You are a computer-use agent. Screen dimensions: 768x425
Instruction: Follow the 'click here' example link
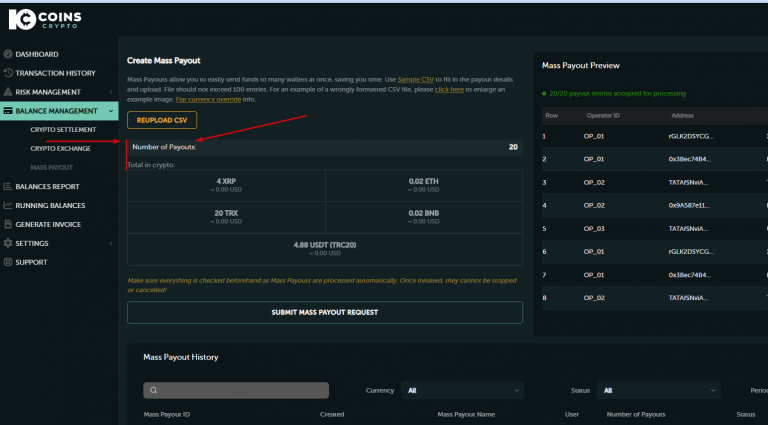tap(449, 90)
